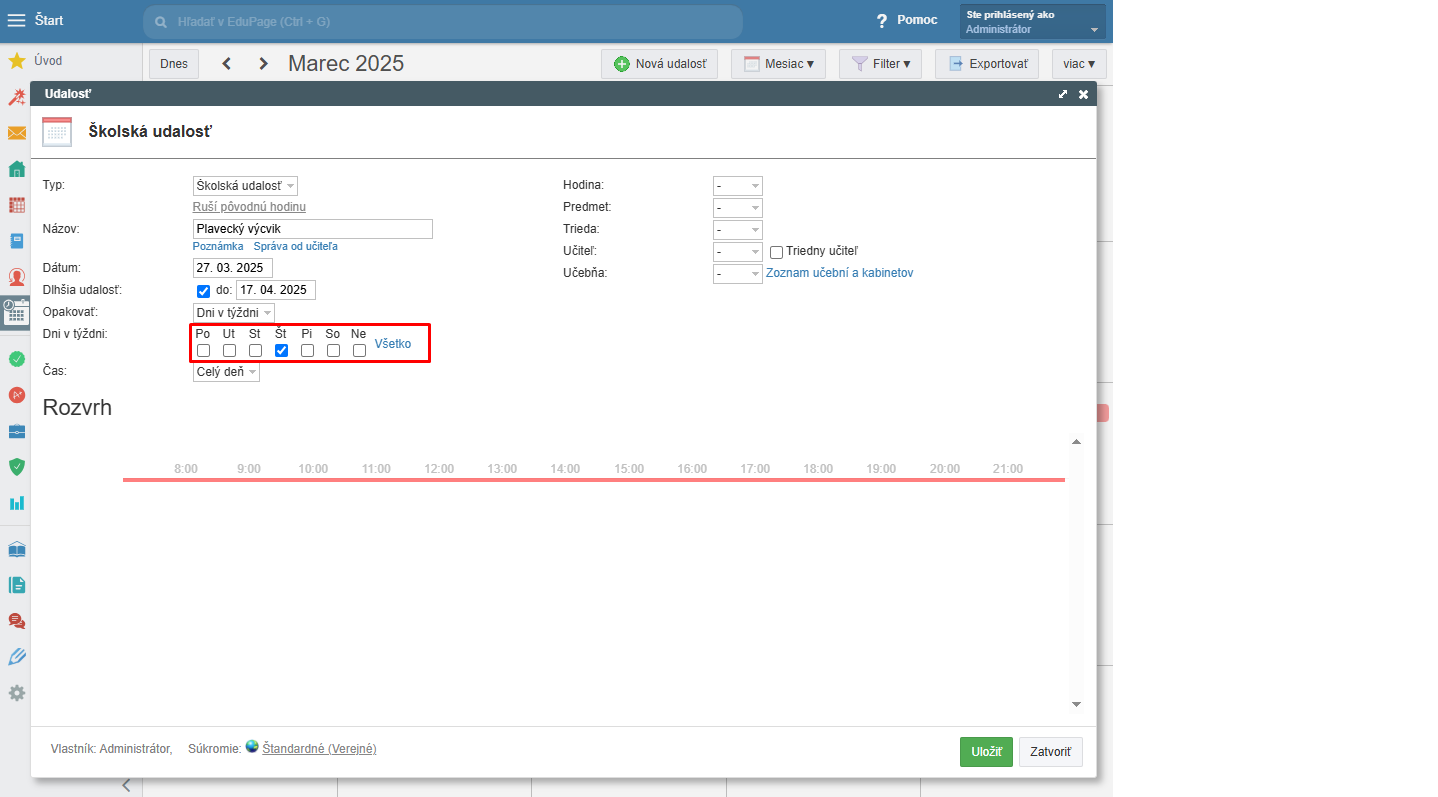Go to next month arrow
Screen dimensions: 1438x797
pyautogui.click(x=263, y=64)
